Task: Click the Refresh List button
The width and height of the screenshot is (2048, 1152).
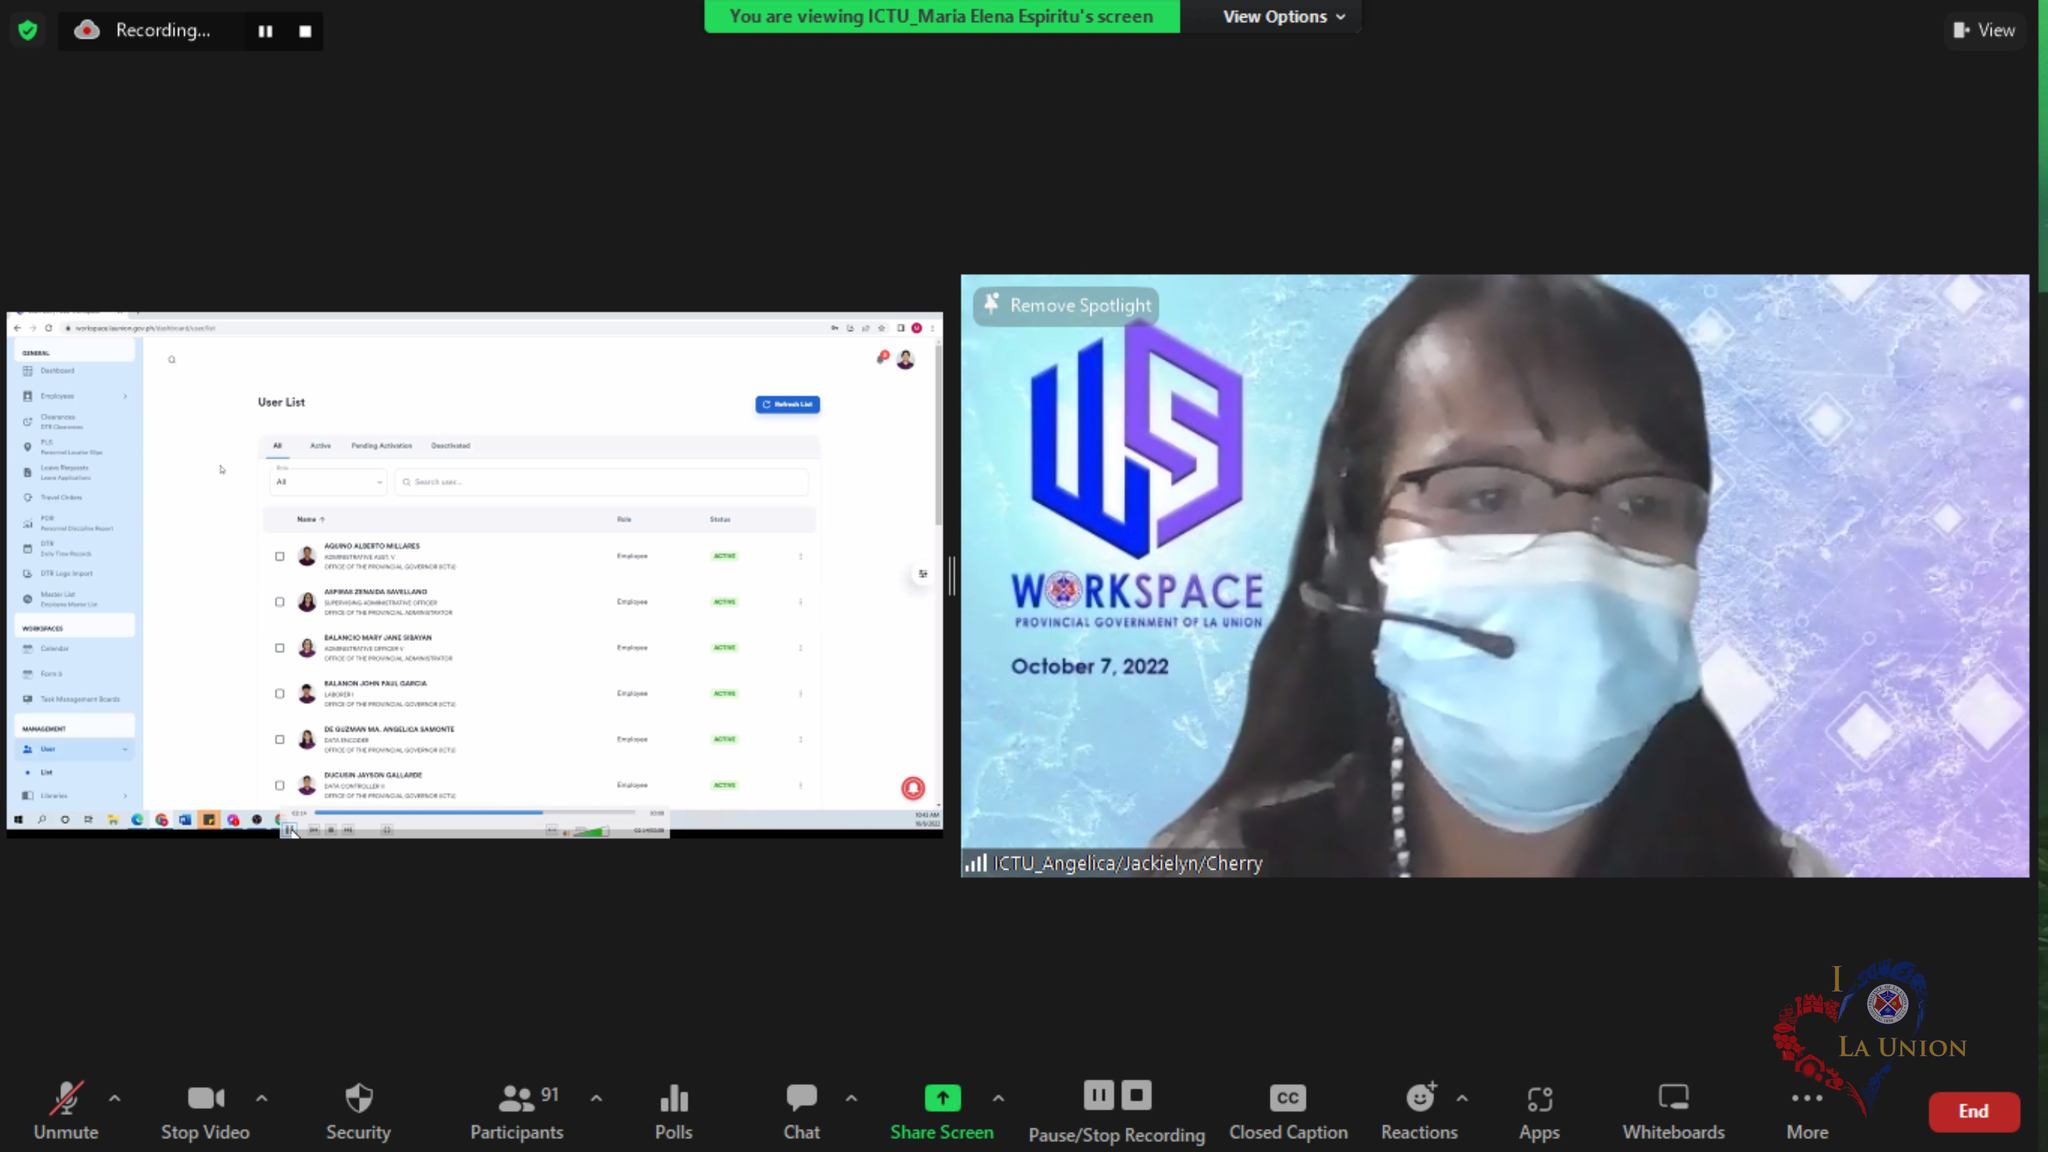Action: tap(787, 404)
